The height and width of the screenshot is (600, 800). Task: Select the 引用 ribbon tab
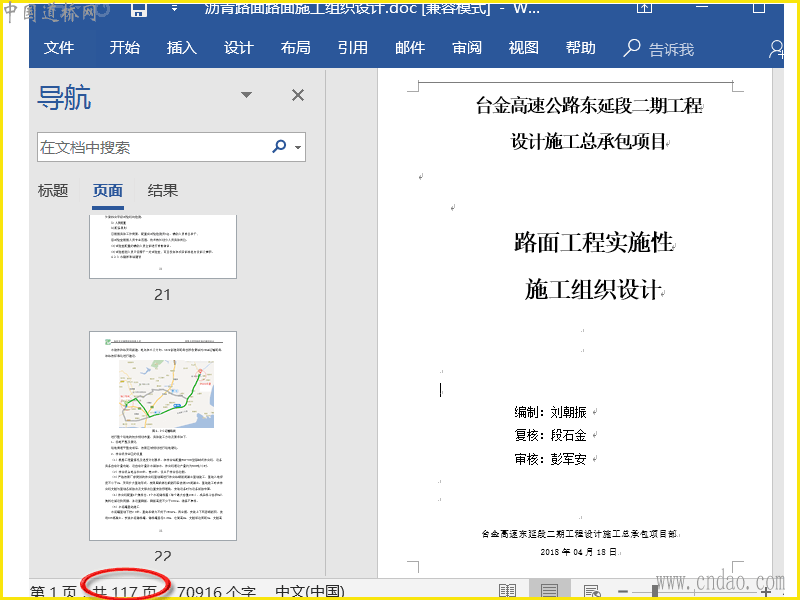coord(353,48)
